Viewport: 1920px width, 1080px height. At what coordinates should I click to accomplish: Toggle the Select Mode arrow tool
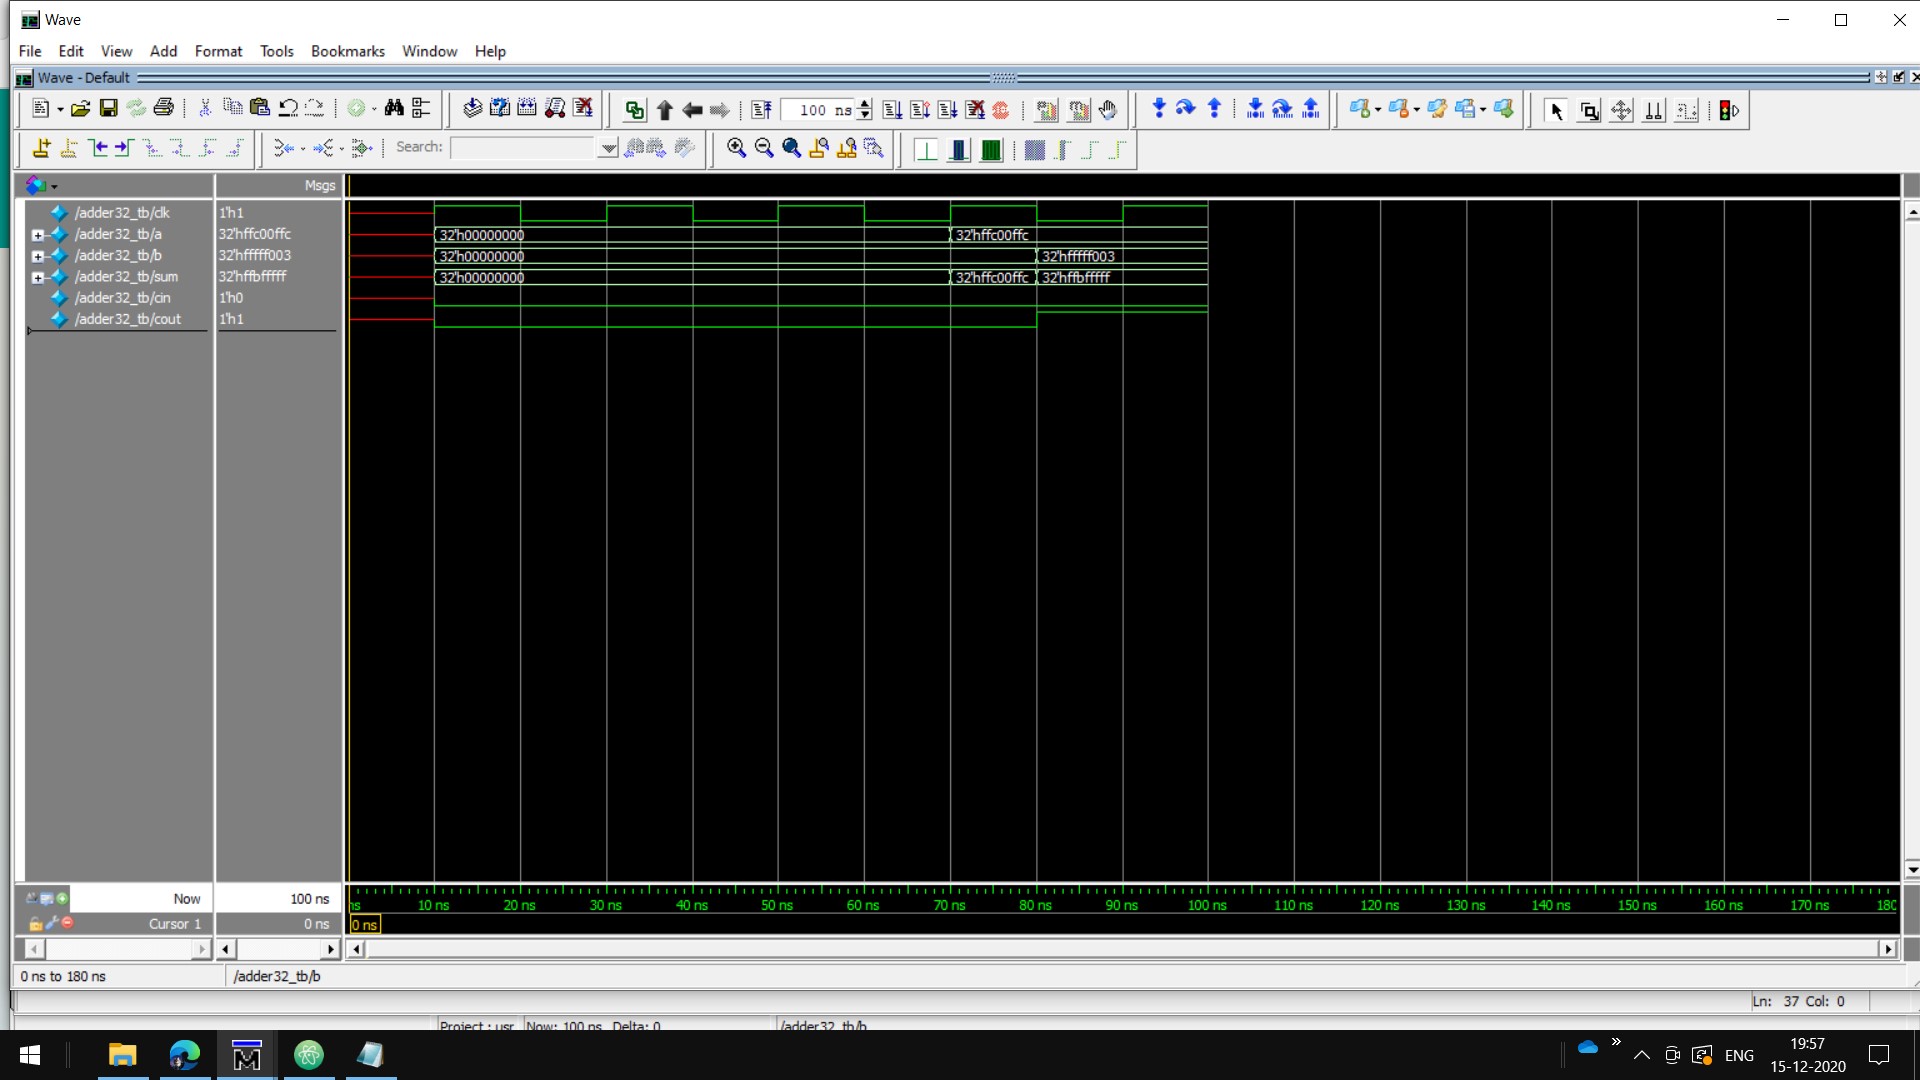(1555, 111)
